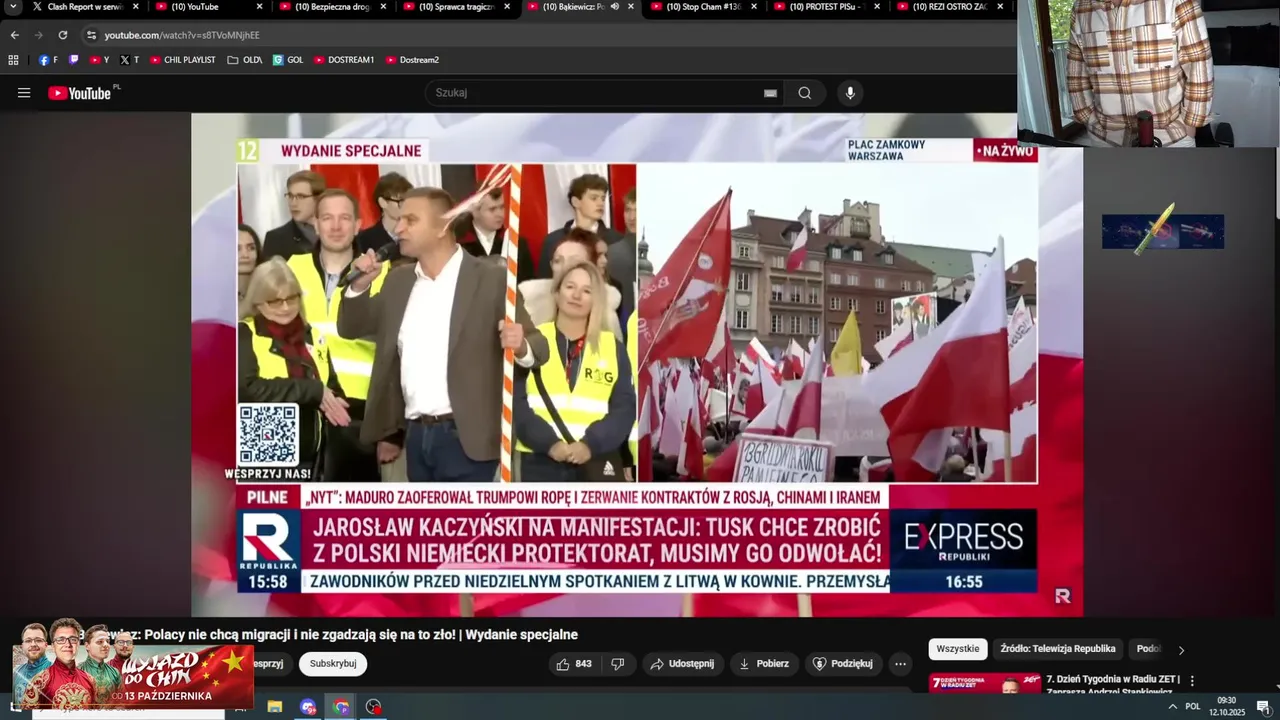
Task: Start voice search with microphone
Action: pos(850,93)
